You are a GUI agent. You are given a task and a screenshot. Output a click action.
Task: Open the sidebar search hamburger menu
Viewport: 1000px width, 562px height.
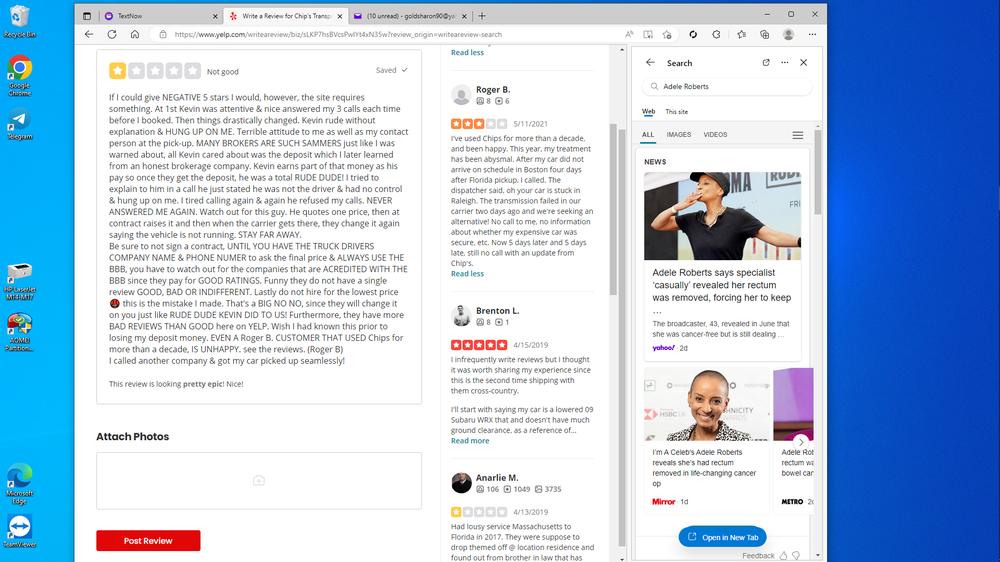click(798, 135)
